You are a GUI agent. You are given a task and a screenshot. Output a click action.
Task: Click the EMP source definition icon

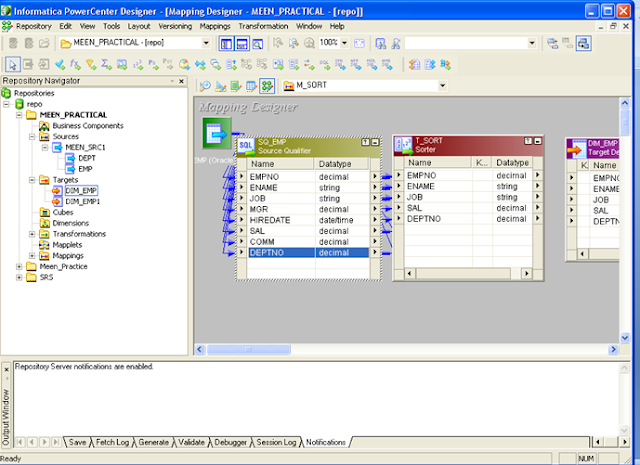[x=217, y=133]
